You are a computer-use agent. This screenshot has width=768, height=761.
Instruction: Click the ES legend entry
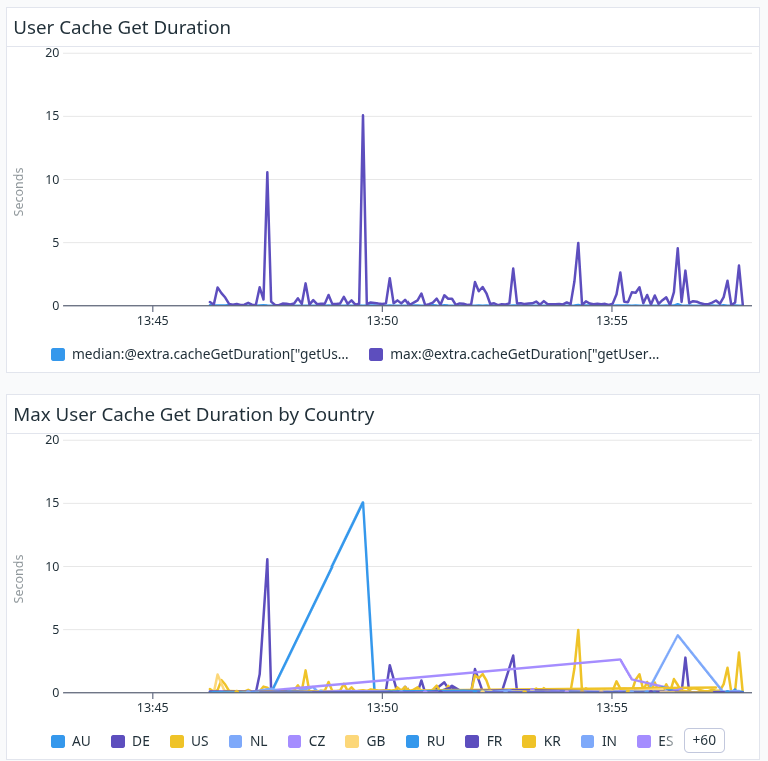[655, 741]
